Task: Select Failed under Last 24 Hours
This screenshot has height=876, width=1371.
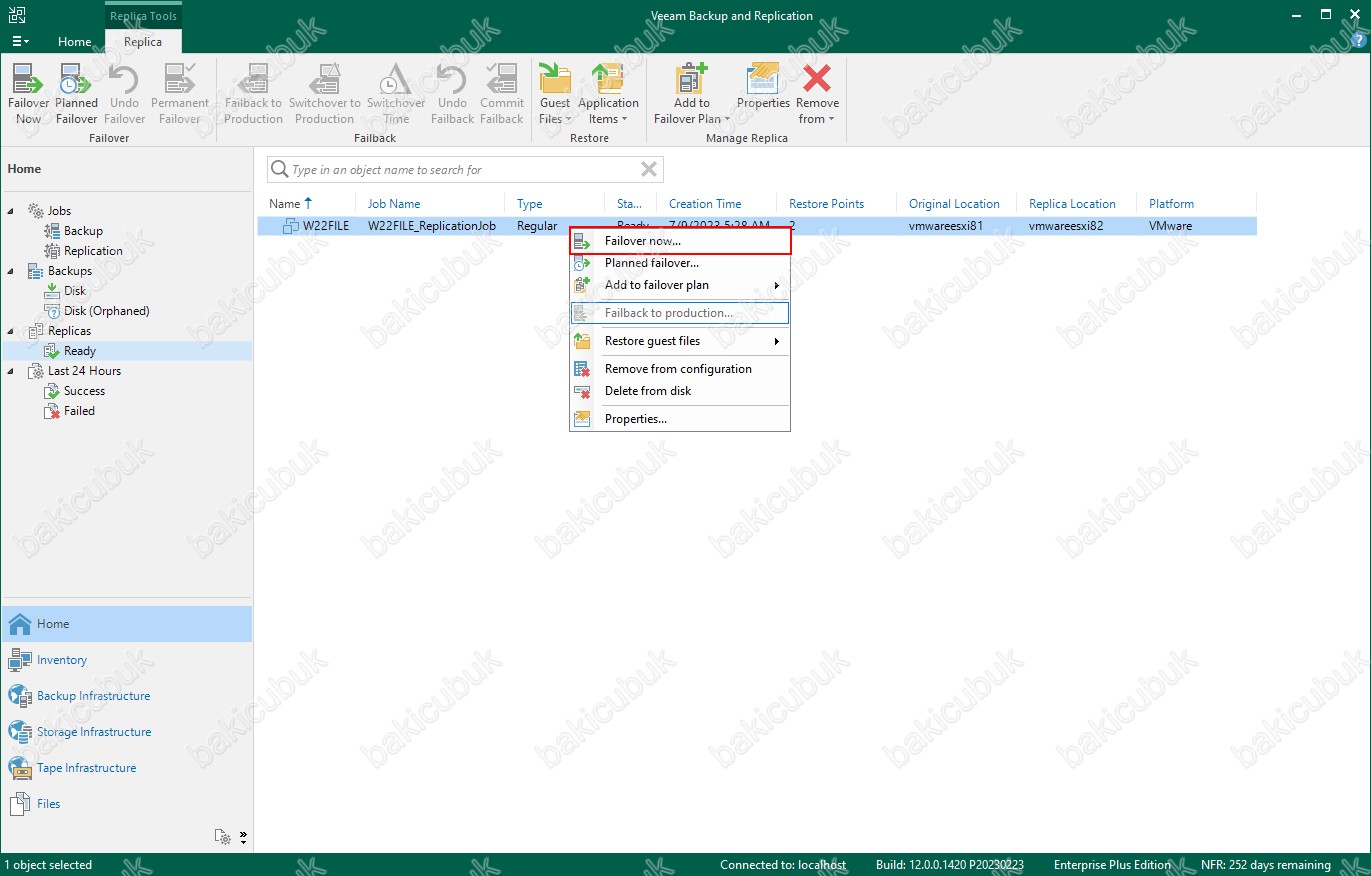Action: (x=79, y=411)
